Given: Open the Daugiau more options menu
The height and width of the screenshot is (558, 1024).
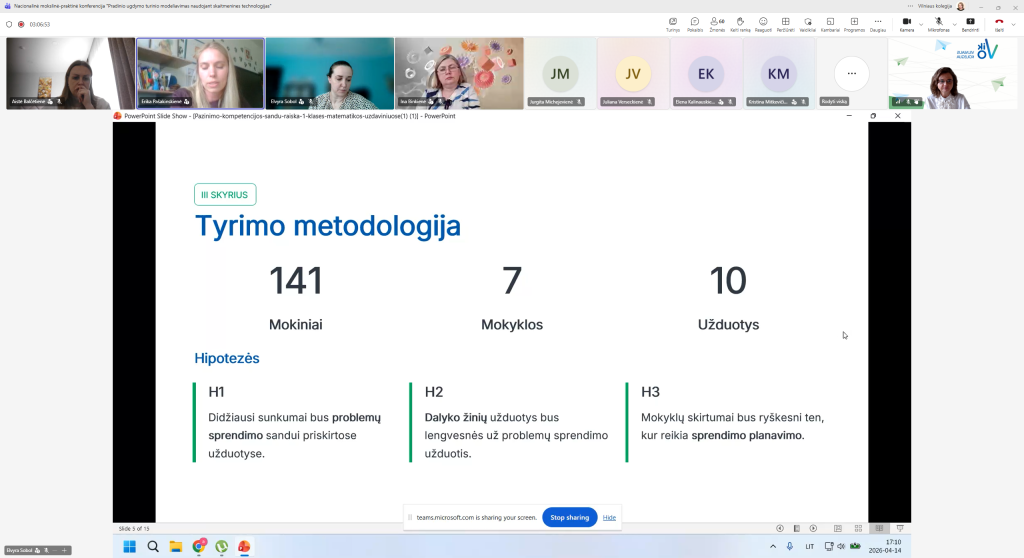Looking at the screenshot, I should [877, 22].
